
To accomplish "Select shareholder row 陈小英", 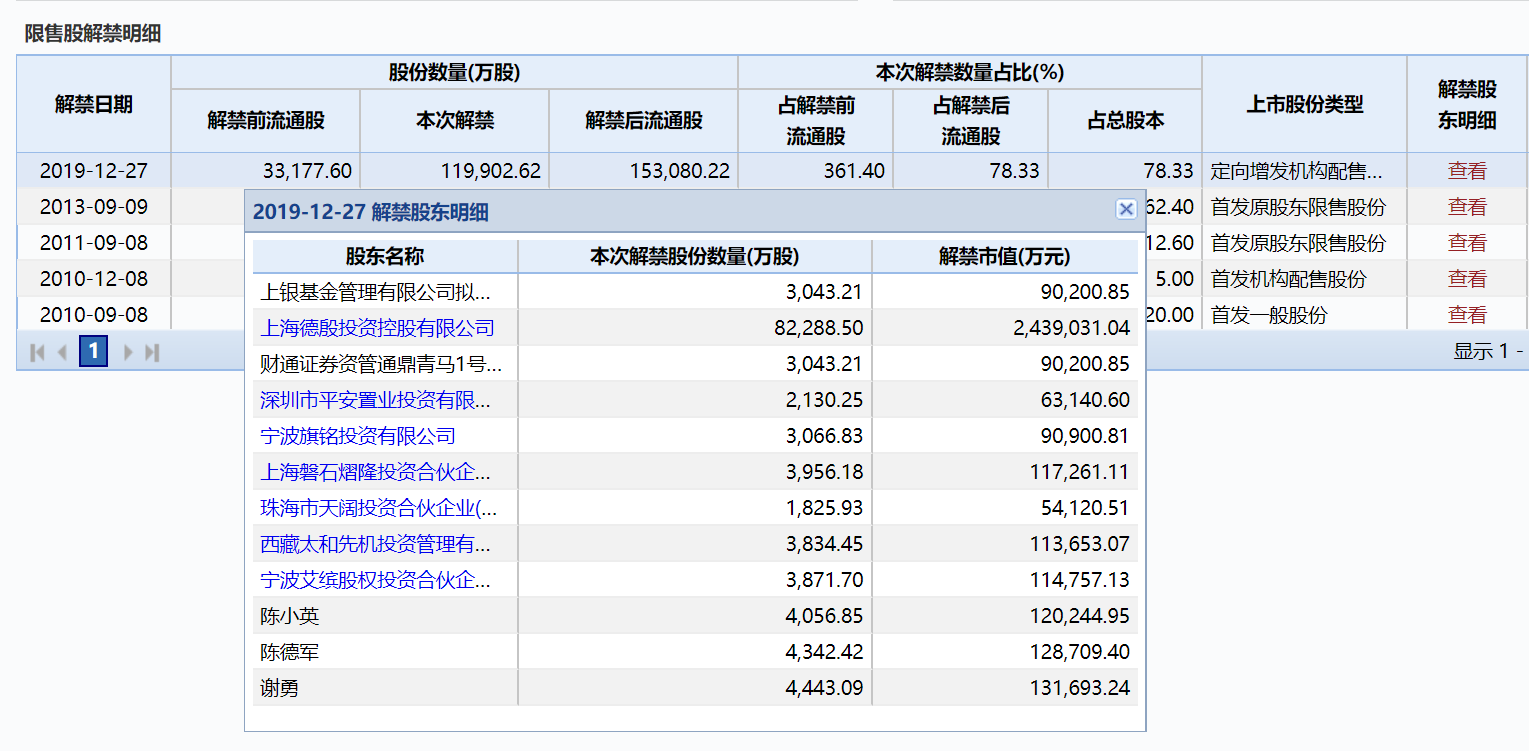I will [695, 616].
